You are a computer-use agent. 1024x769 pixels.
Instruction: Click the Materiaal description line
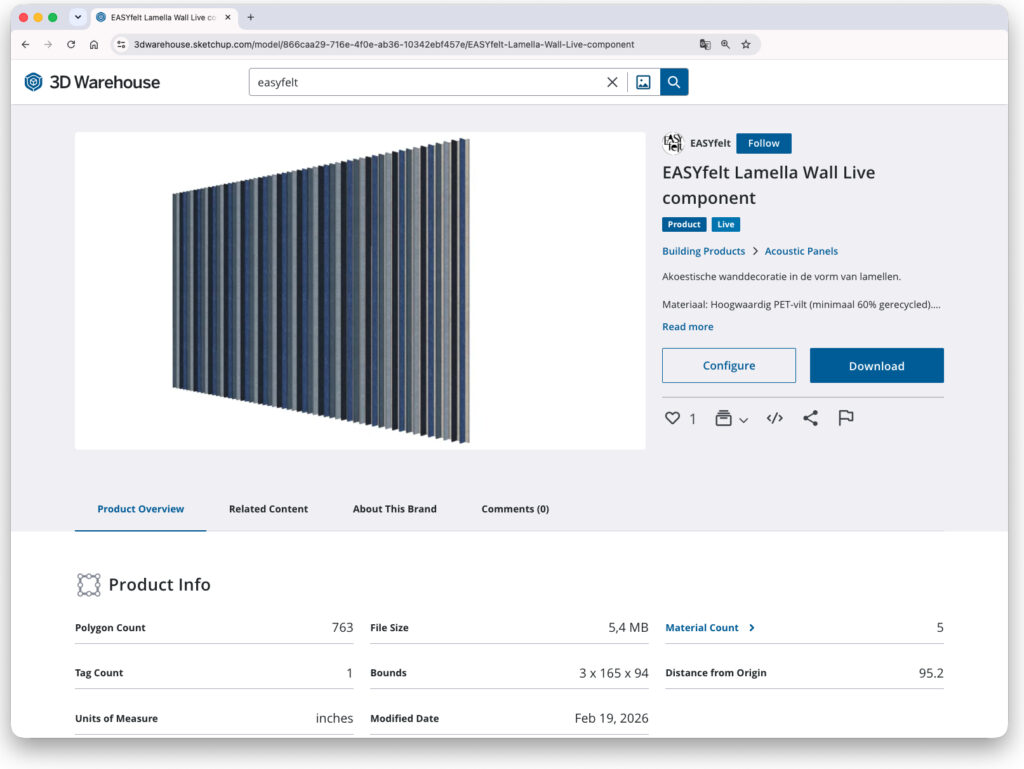(801, 305)
